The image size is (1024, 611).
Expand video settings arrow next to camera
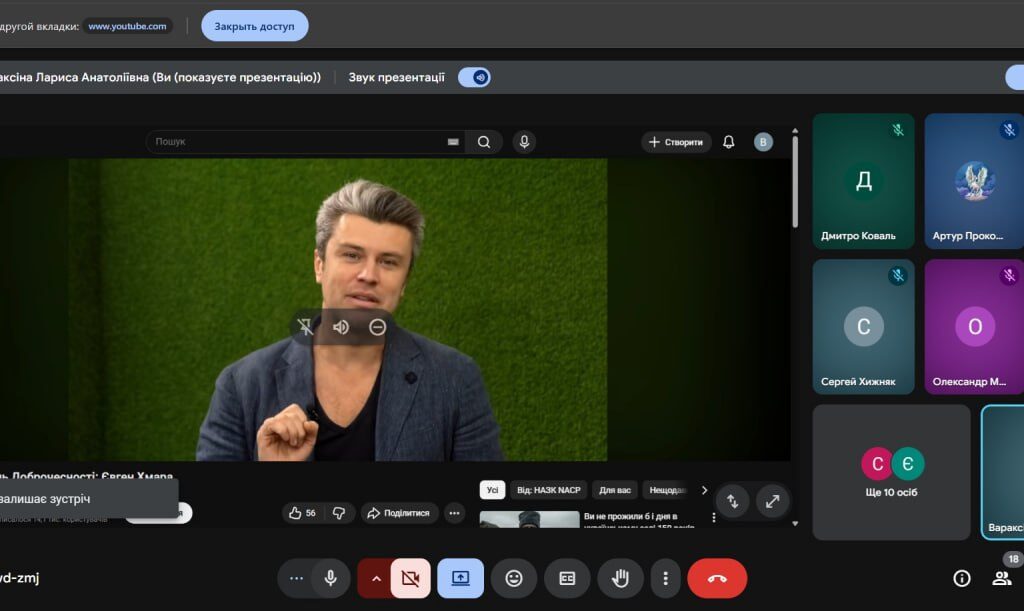click(376, 578)
